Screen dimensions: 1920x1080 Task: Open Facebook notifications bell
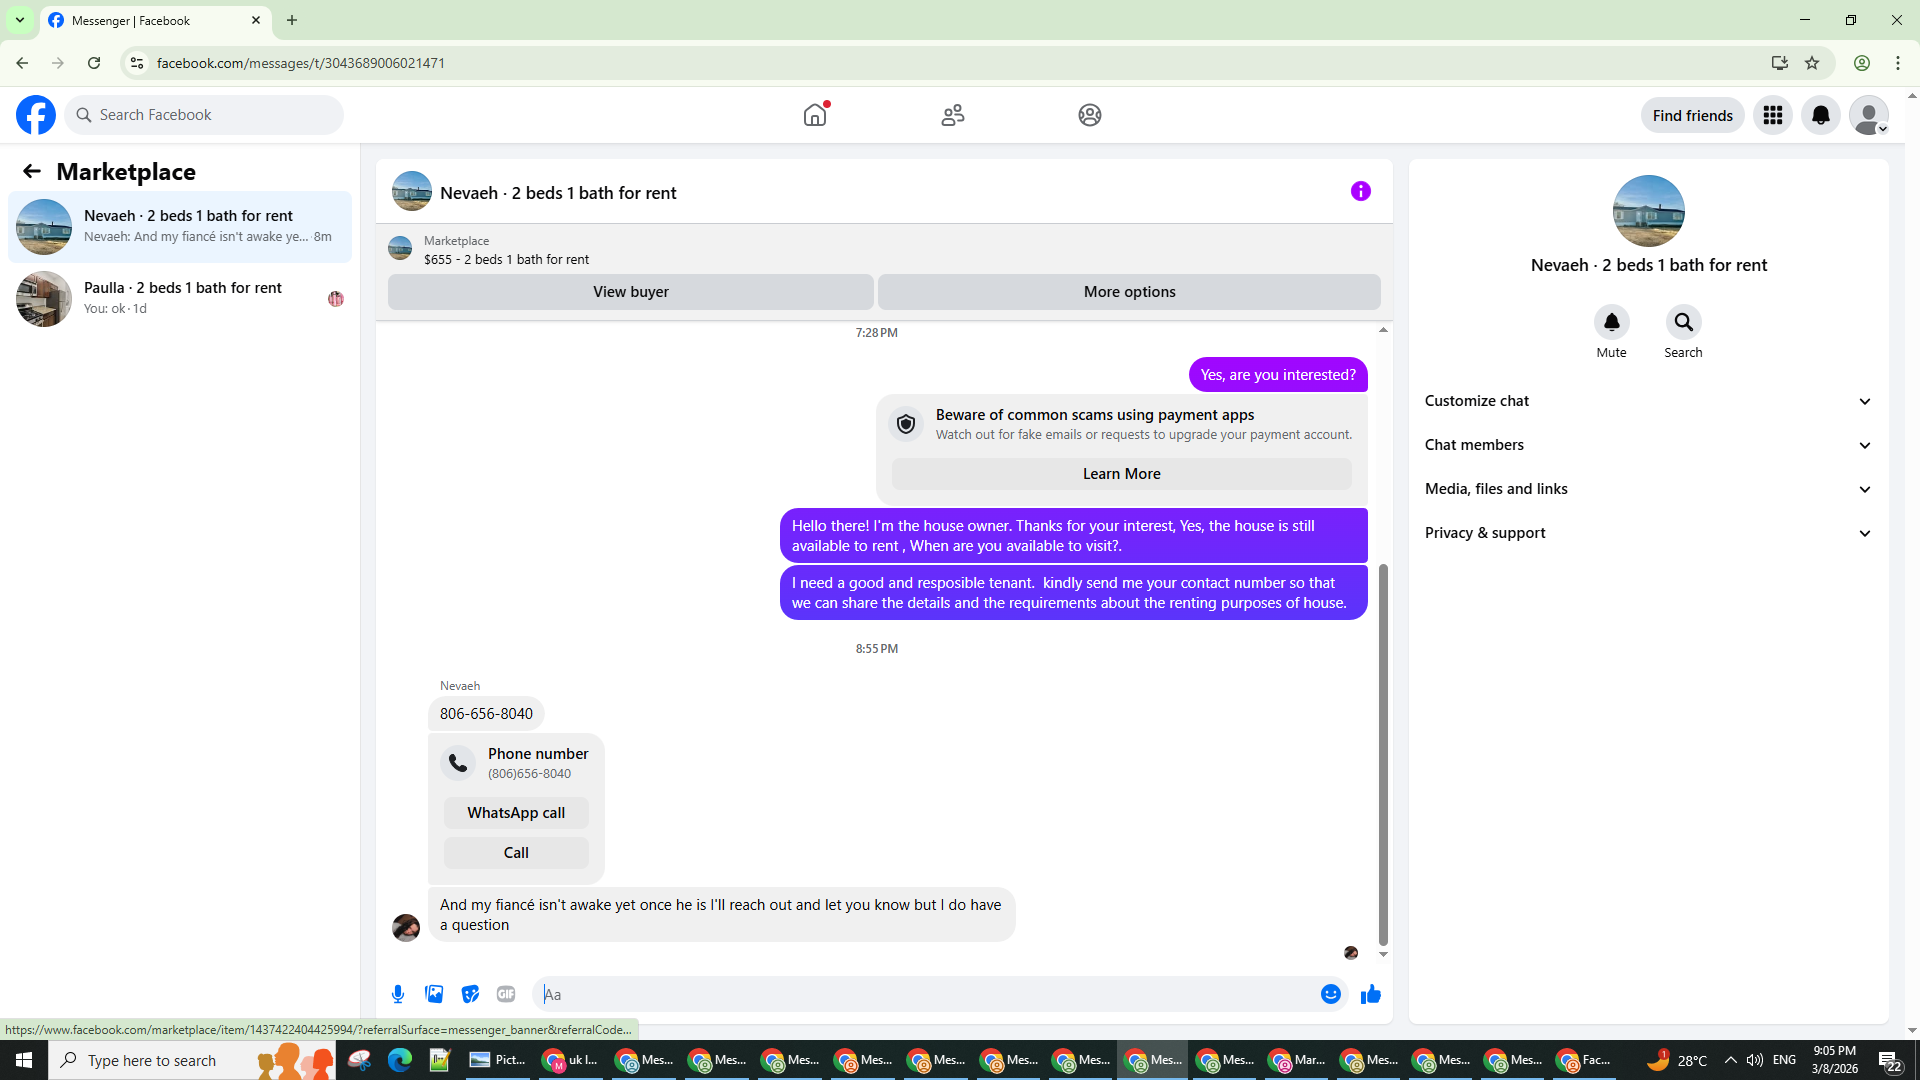(1820, 115)
